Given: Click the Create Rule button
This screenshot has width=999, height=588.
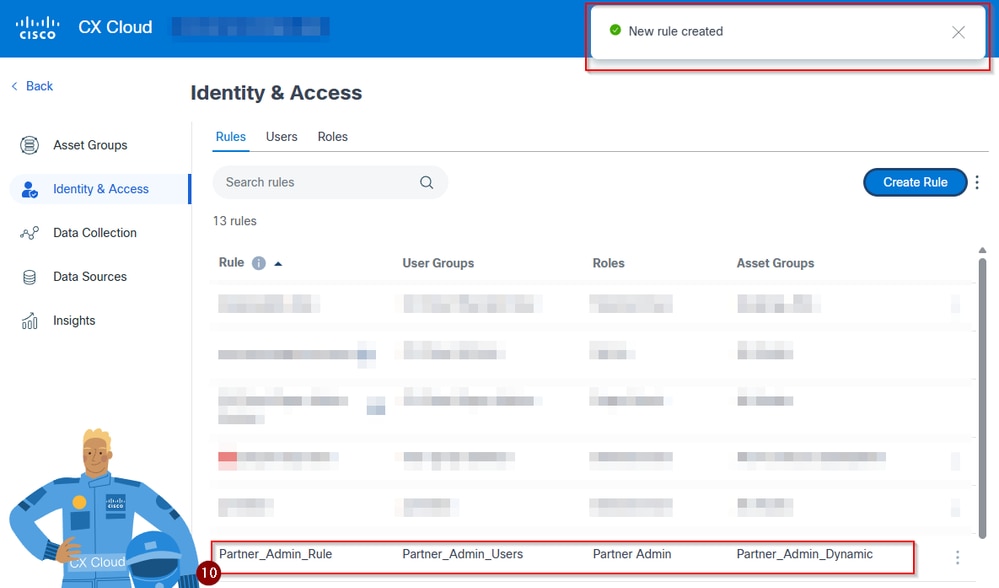Looking at the screenshot, I should tap(915, 182).
